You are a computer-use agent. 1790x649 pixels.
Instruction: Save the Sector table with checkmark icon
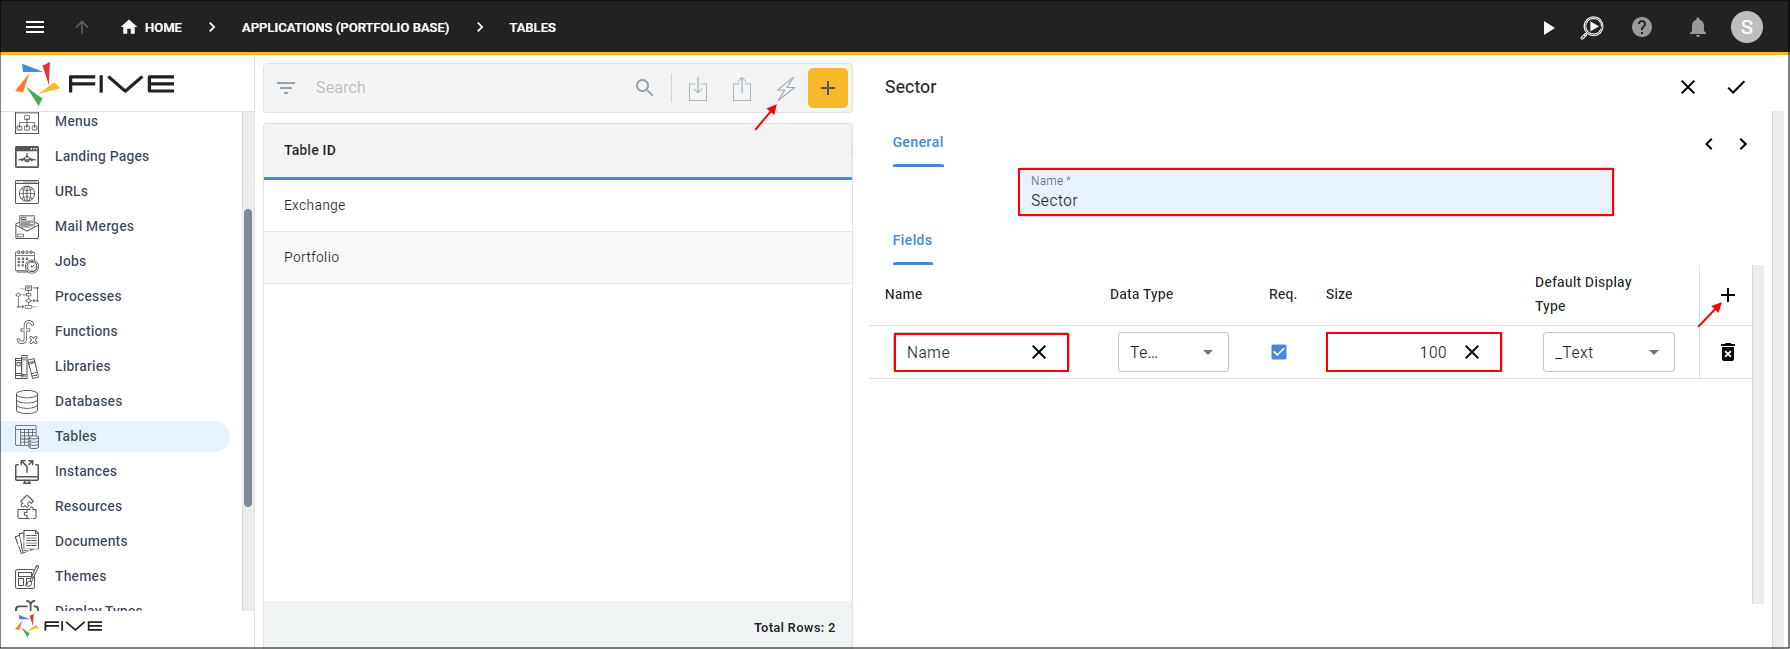[x=1736, y=87]
